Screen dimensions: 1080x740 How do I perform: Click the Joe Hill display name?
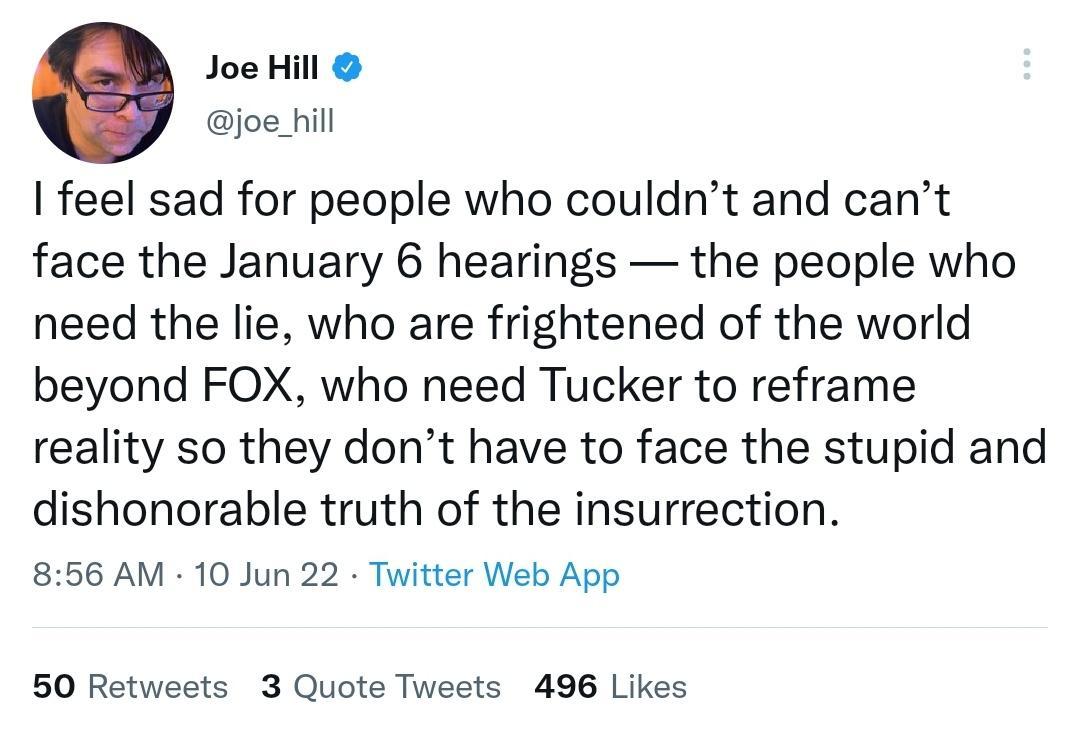point(264,66)
